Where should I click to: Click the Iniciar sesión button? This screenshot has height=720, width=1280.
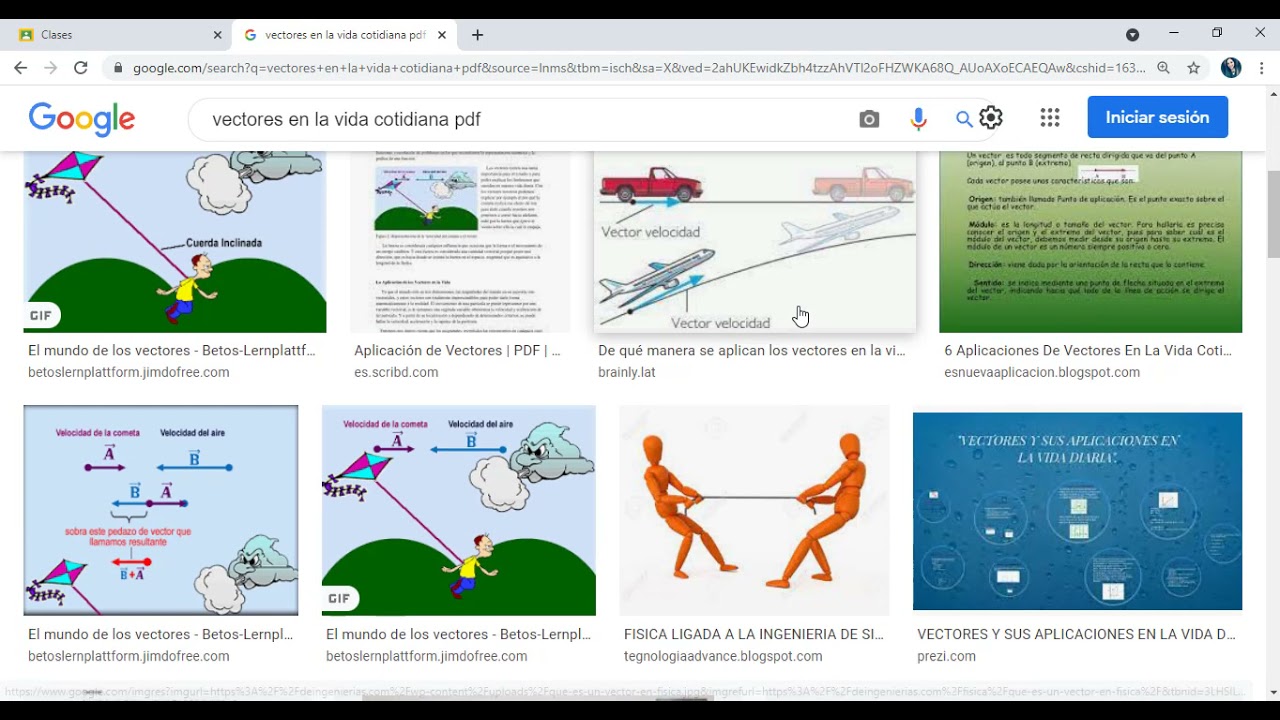pyautogui.click(x=1157, y=117)
